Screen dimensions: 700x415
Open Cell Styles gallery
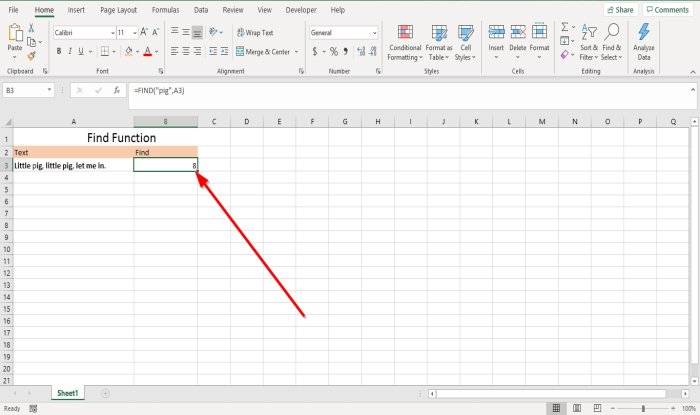tap(466, 42)
